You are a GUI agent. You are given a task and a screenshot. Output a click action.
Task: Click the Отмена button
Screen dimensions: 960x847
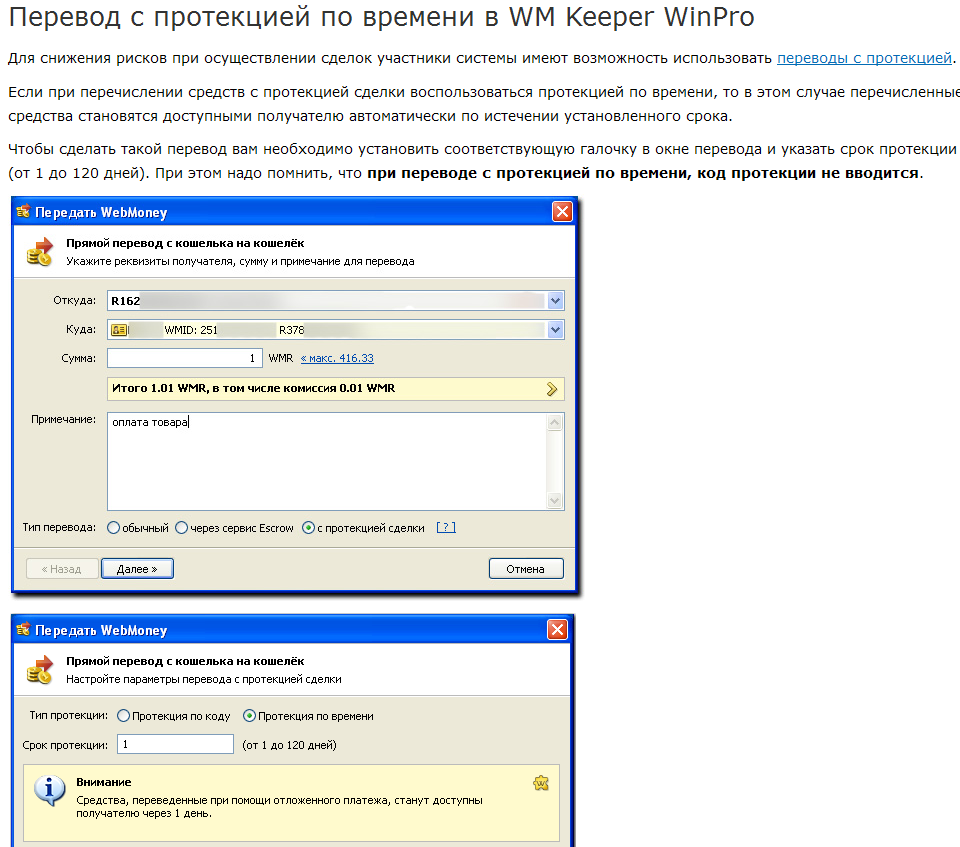click(x=526, y=569)
